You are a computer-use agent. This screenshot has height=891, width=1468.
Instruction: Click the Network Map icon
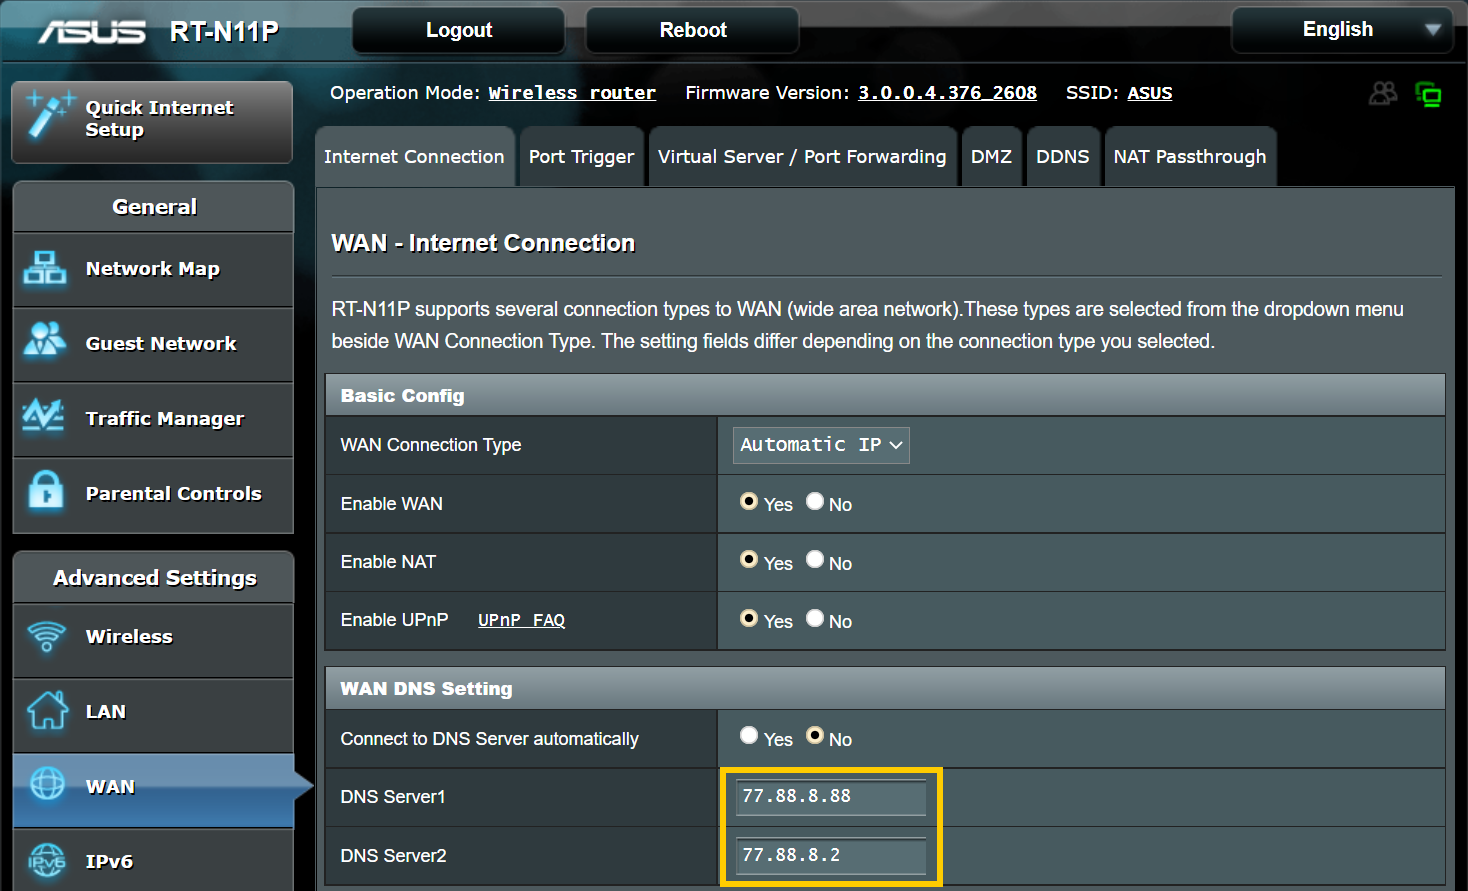[45, 268]
